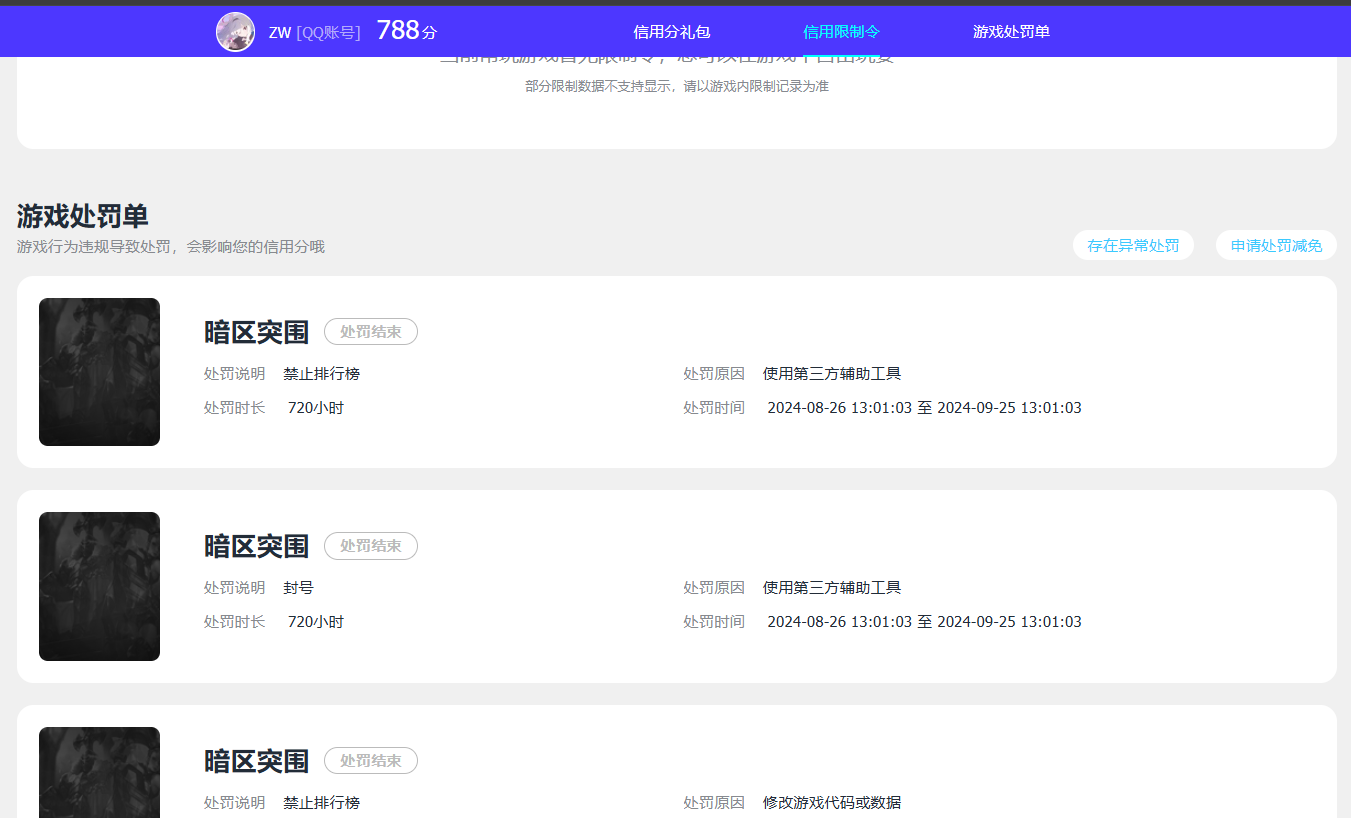
Task: Click the 处罚结束 badge on the second card
Action: point(371,546)
